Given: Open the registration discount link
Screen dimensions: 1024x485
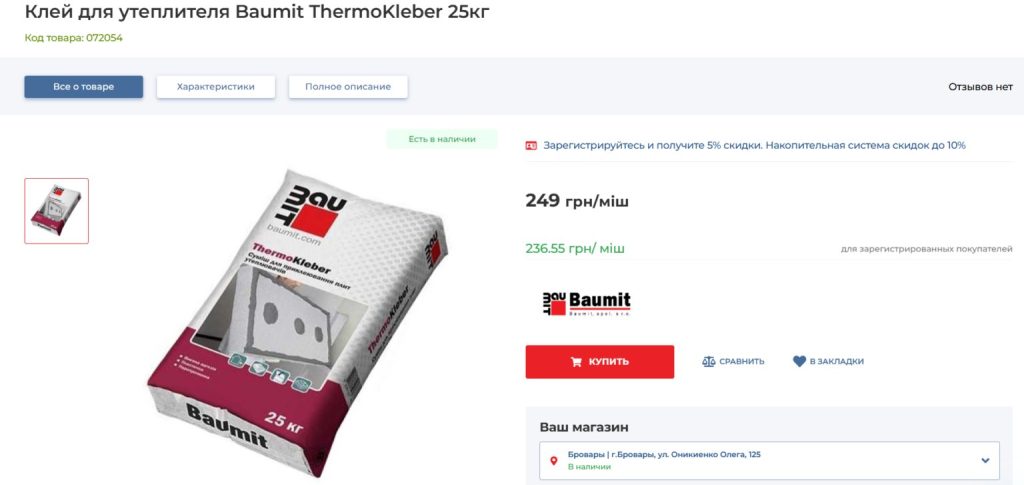Looking at the screenshot, I should pos(754,146).
